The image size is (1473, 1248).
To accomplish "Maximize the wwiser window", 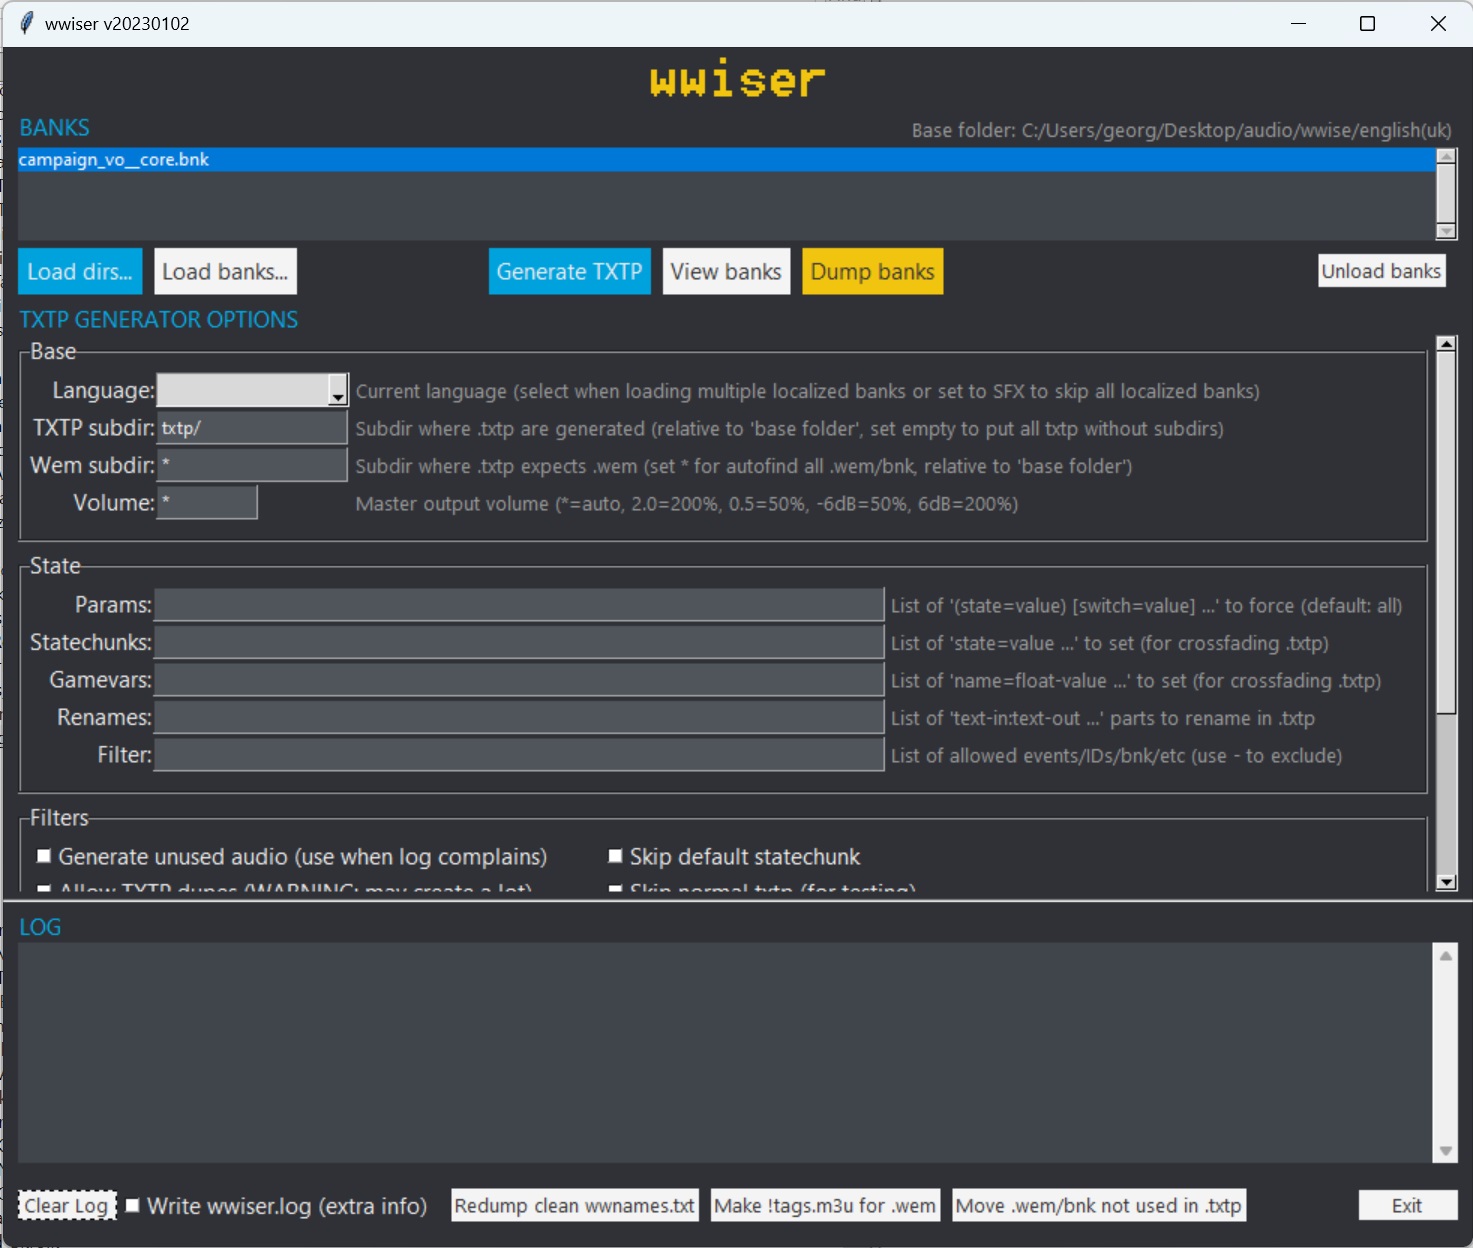I will (1367, 24).
